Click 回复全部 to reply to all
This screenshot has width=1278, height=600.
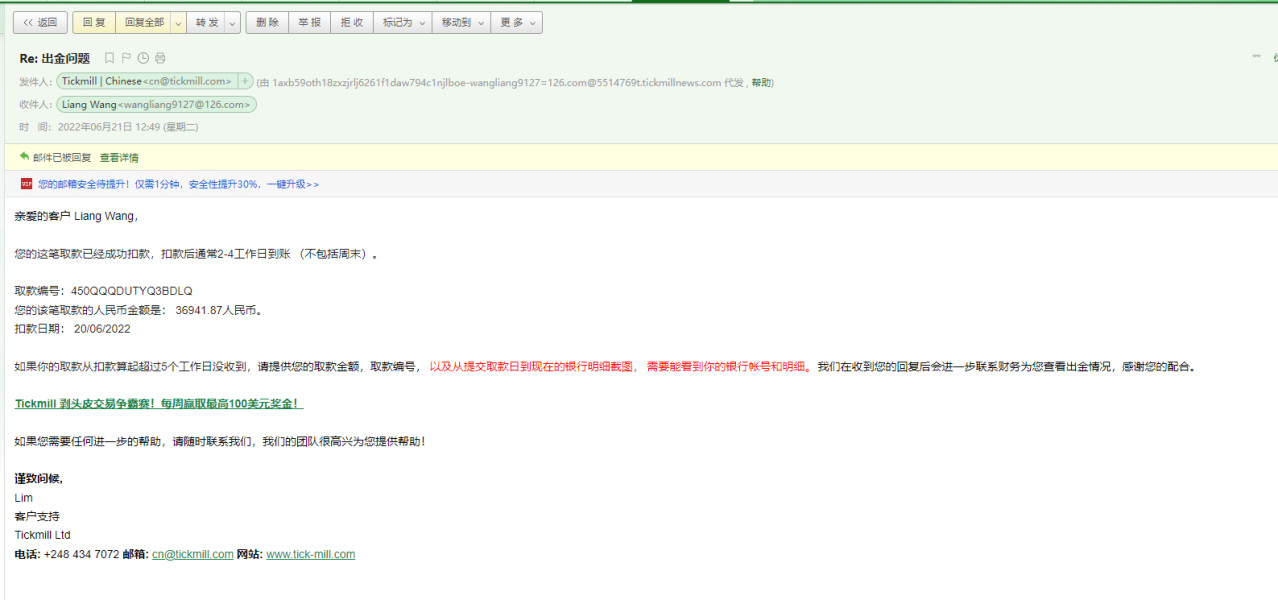[x=143, y=22]
